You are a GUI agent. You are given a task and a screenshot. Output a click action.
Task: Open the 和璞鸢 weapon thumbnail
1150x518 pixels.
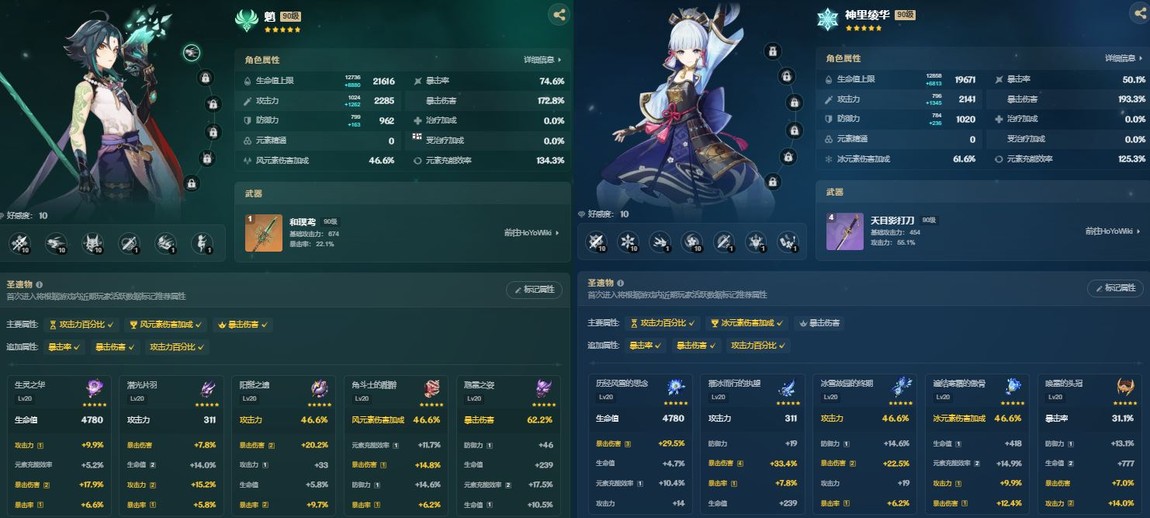pos(263,233)
